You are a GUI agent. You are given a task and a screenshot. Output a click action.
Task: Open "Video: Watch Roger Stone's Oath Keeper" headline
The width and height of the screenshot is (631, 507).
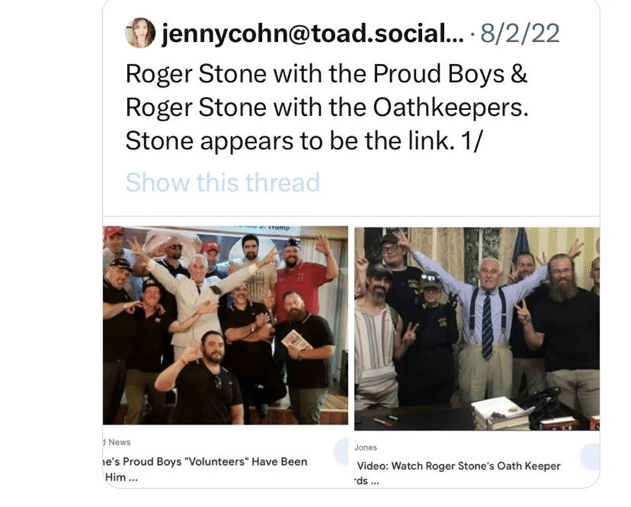pyautogui.click(x=458, y=466)
